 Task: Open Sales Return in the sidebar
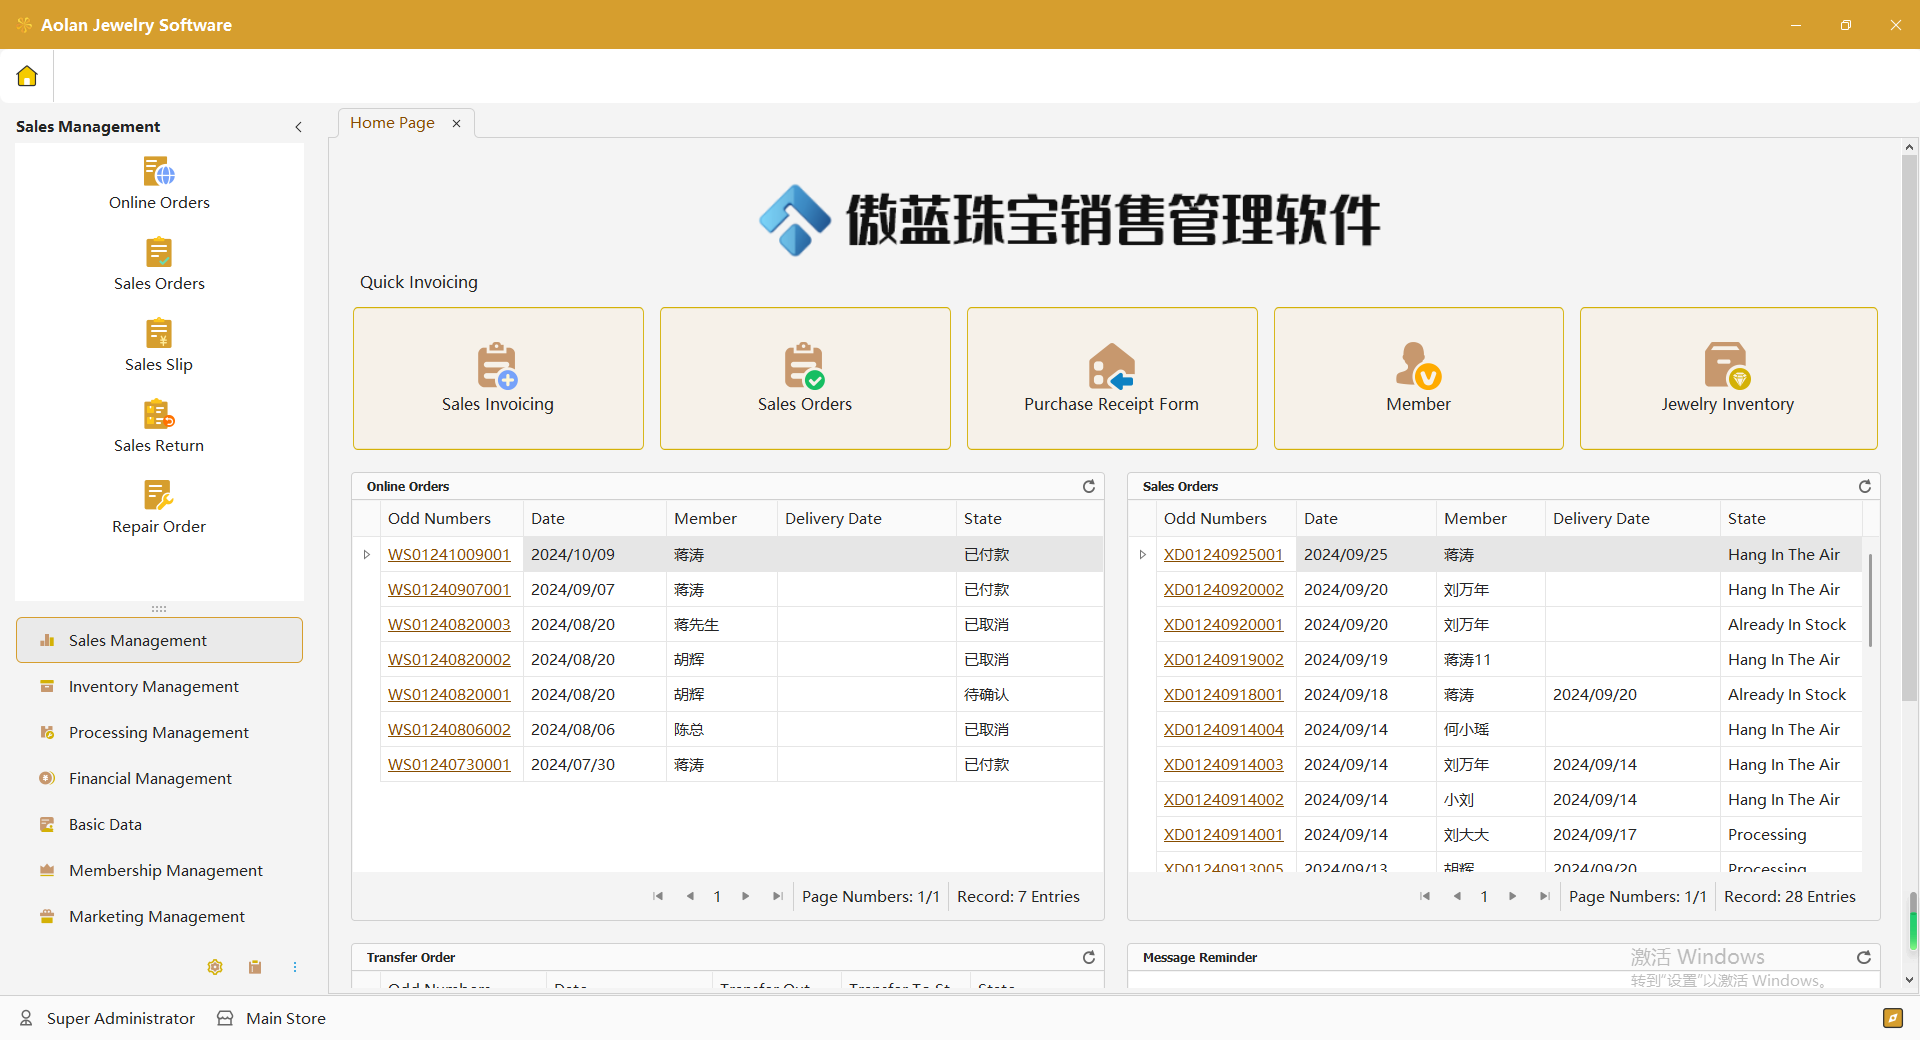[x=159, y=427]
